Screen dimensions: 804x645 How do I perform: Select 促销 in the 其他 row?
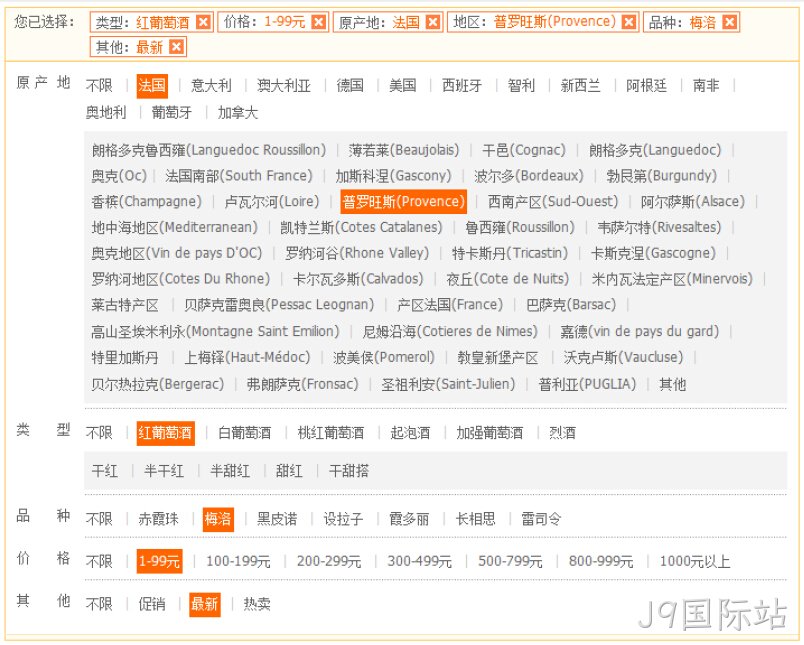(x=152, y=604)
